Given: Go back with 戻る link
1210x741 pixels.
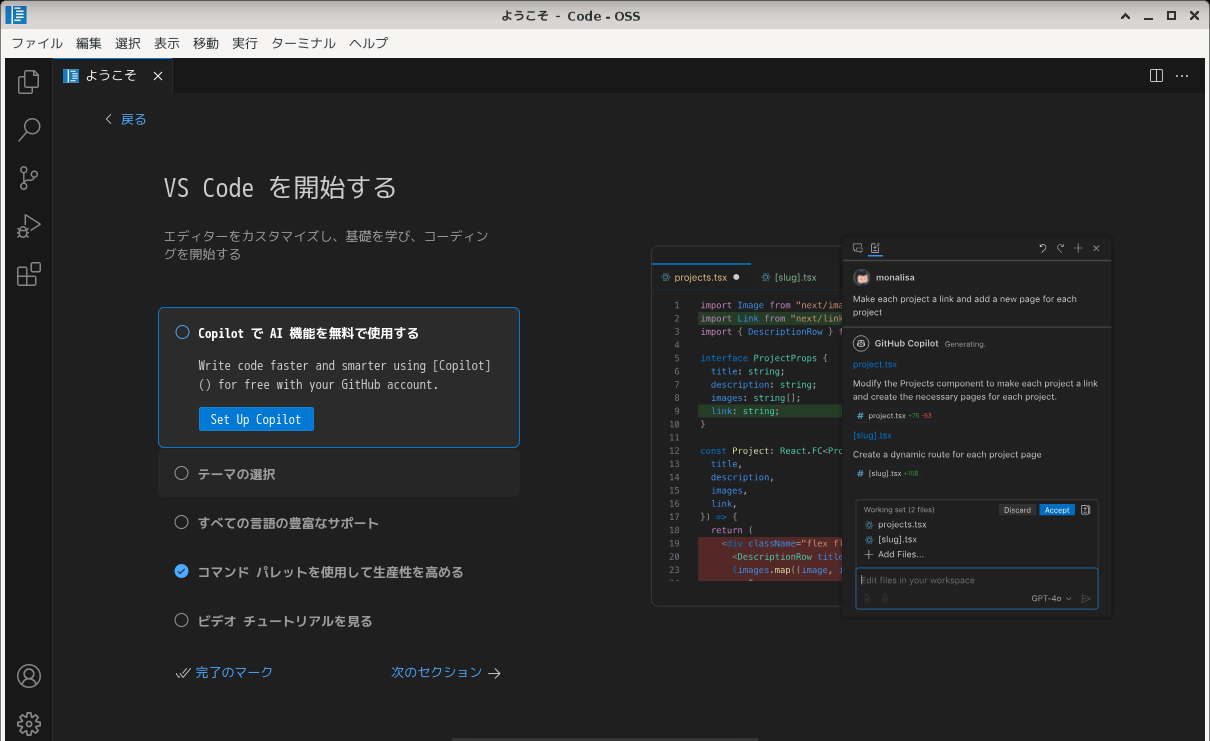Looking at the screenshot, I should tap(126, 119).
